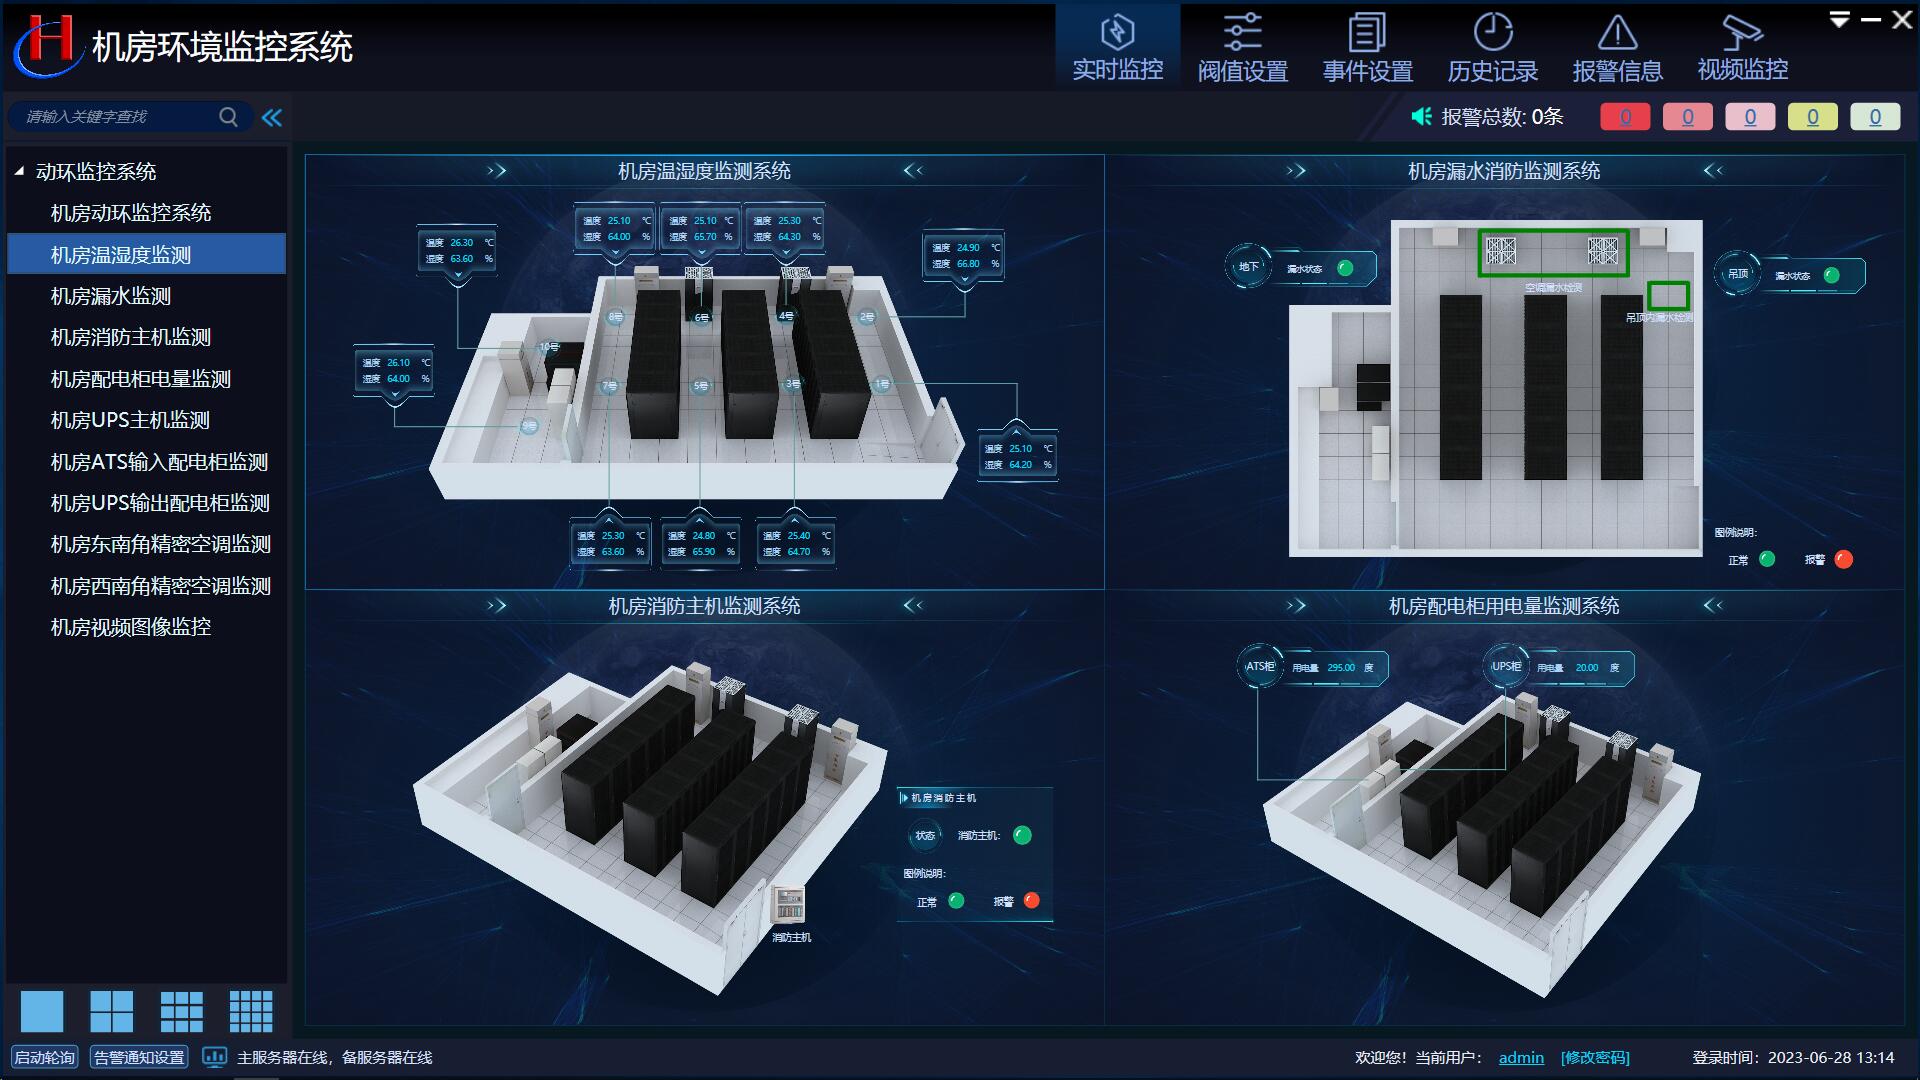Switch to four-pane grid layout
Viewport: 1920px width, 1080px height.
click(x=111, y=1011)
